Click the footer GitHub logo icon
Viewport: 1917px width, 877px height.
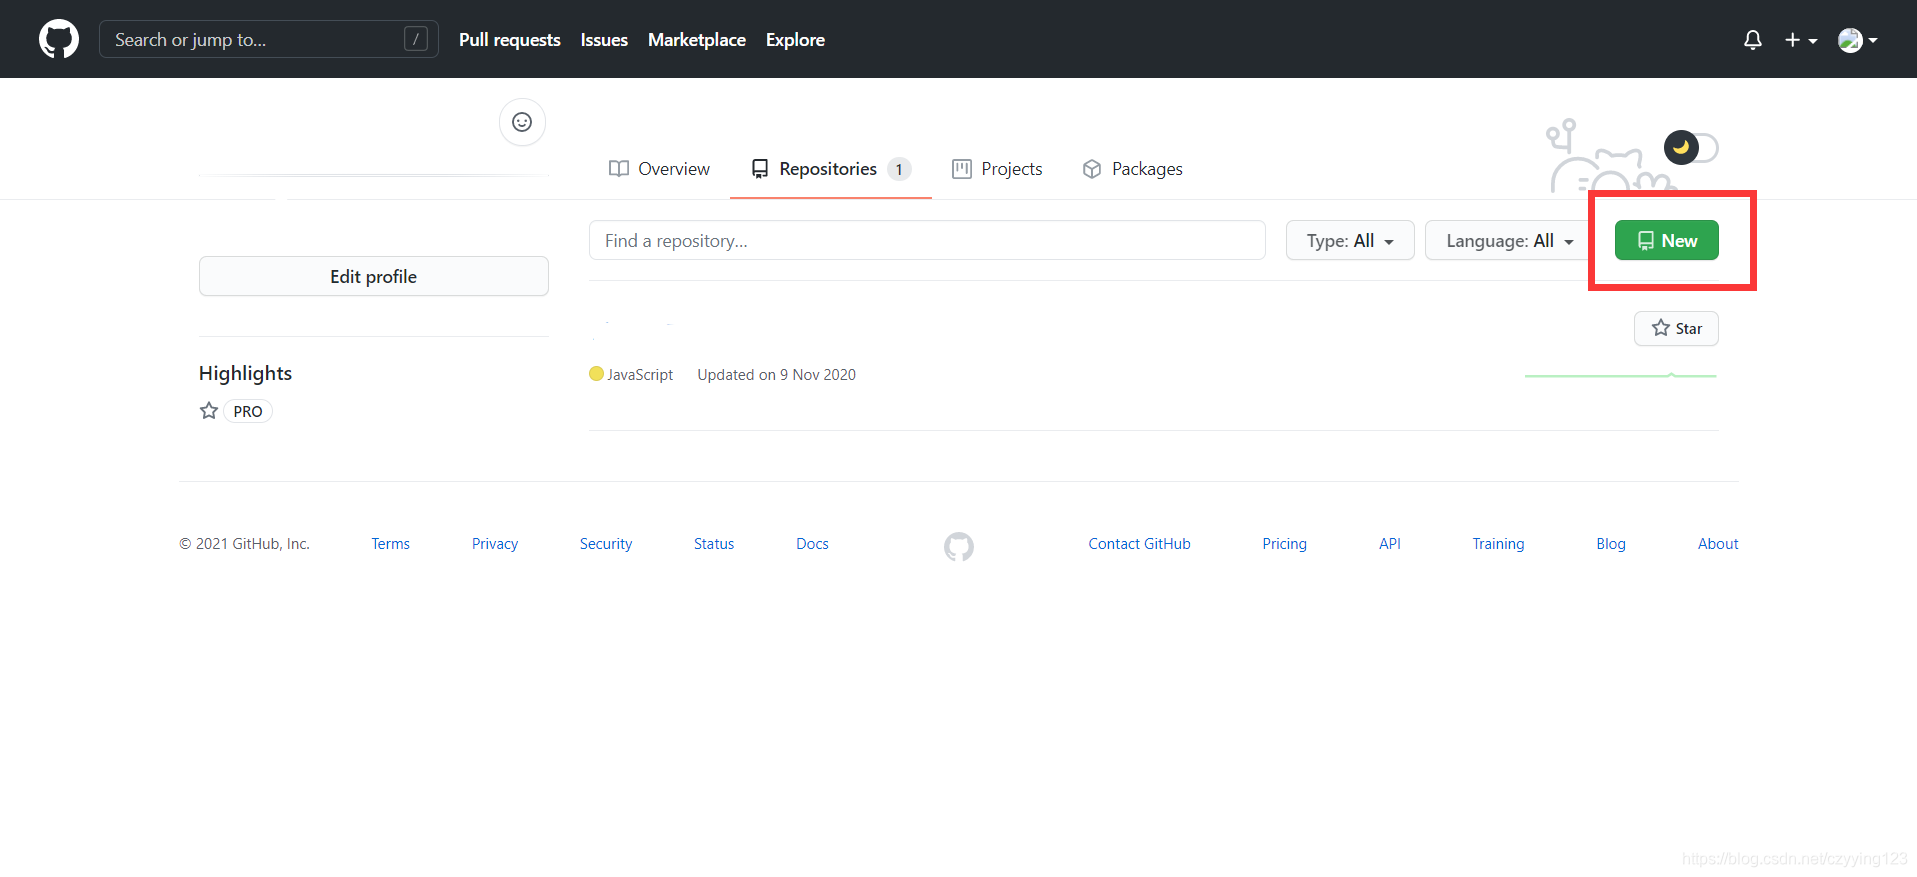(x=959, y=546)
